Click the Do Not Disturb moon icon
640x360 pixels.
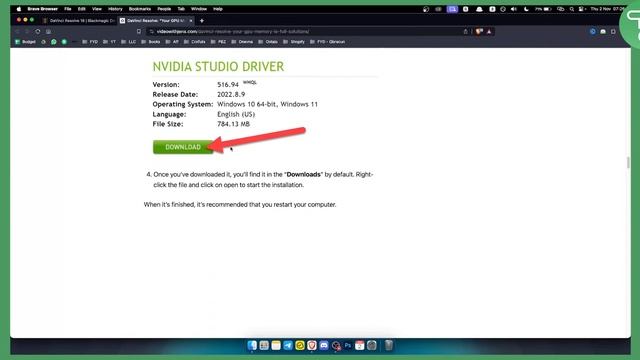pos(526,9)
